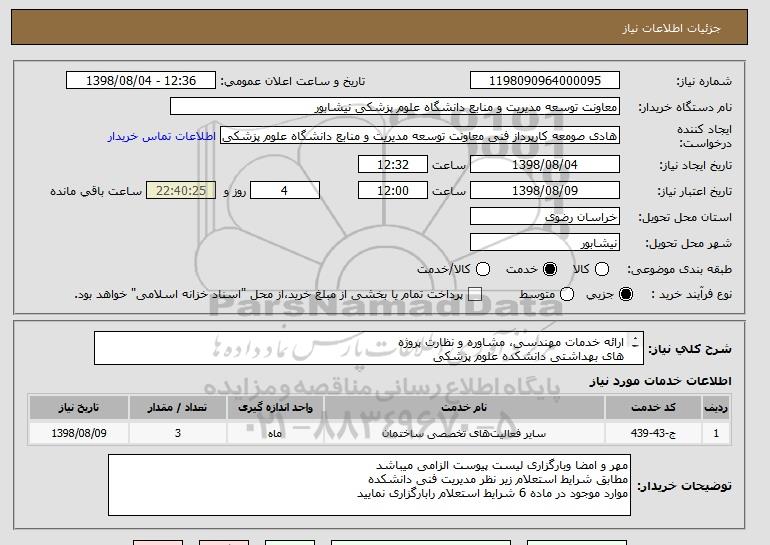770x545 pixels.
Task: Click the row number cell 1
Action: (716, 433)
